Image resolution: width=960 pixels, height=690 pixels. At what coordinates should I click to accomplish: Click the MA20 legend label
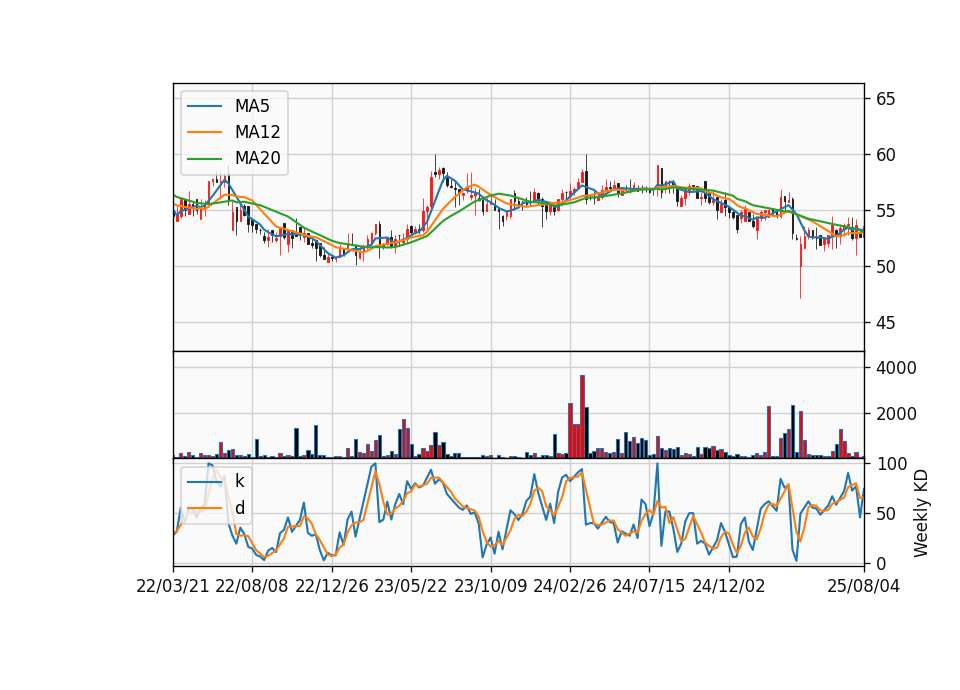[x=257, y=158]
